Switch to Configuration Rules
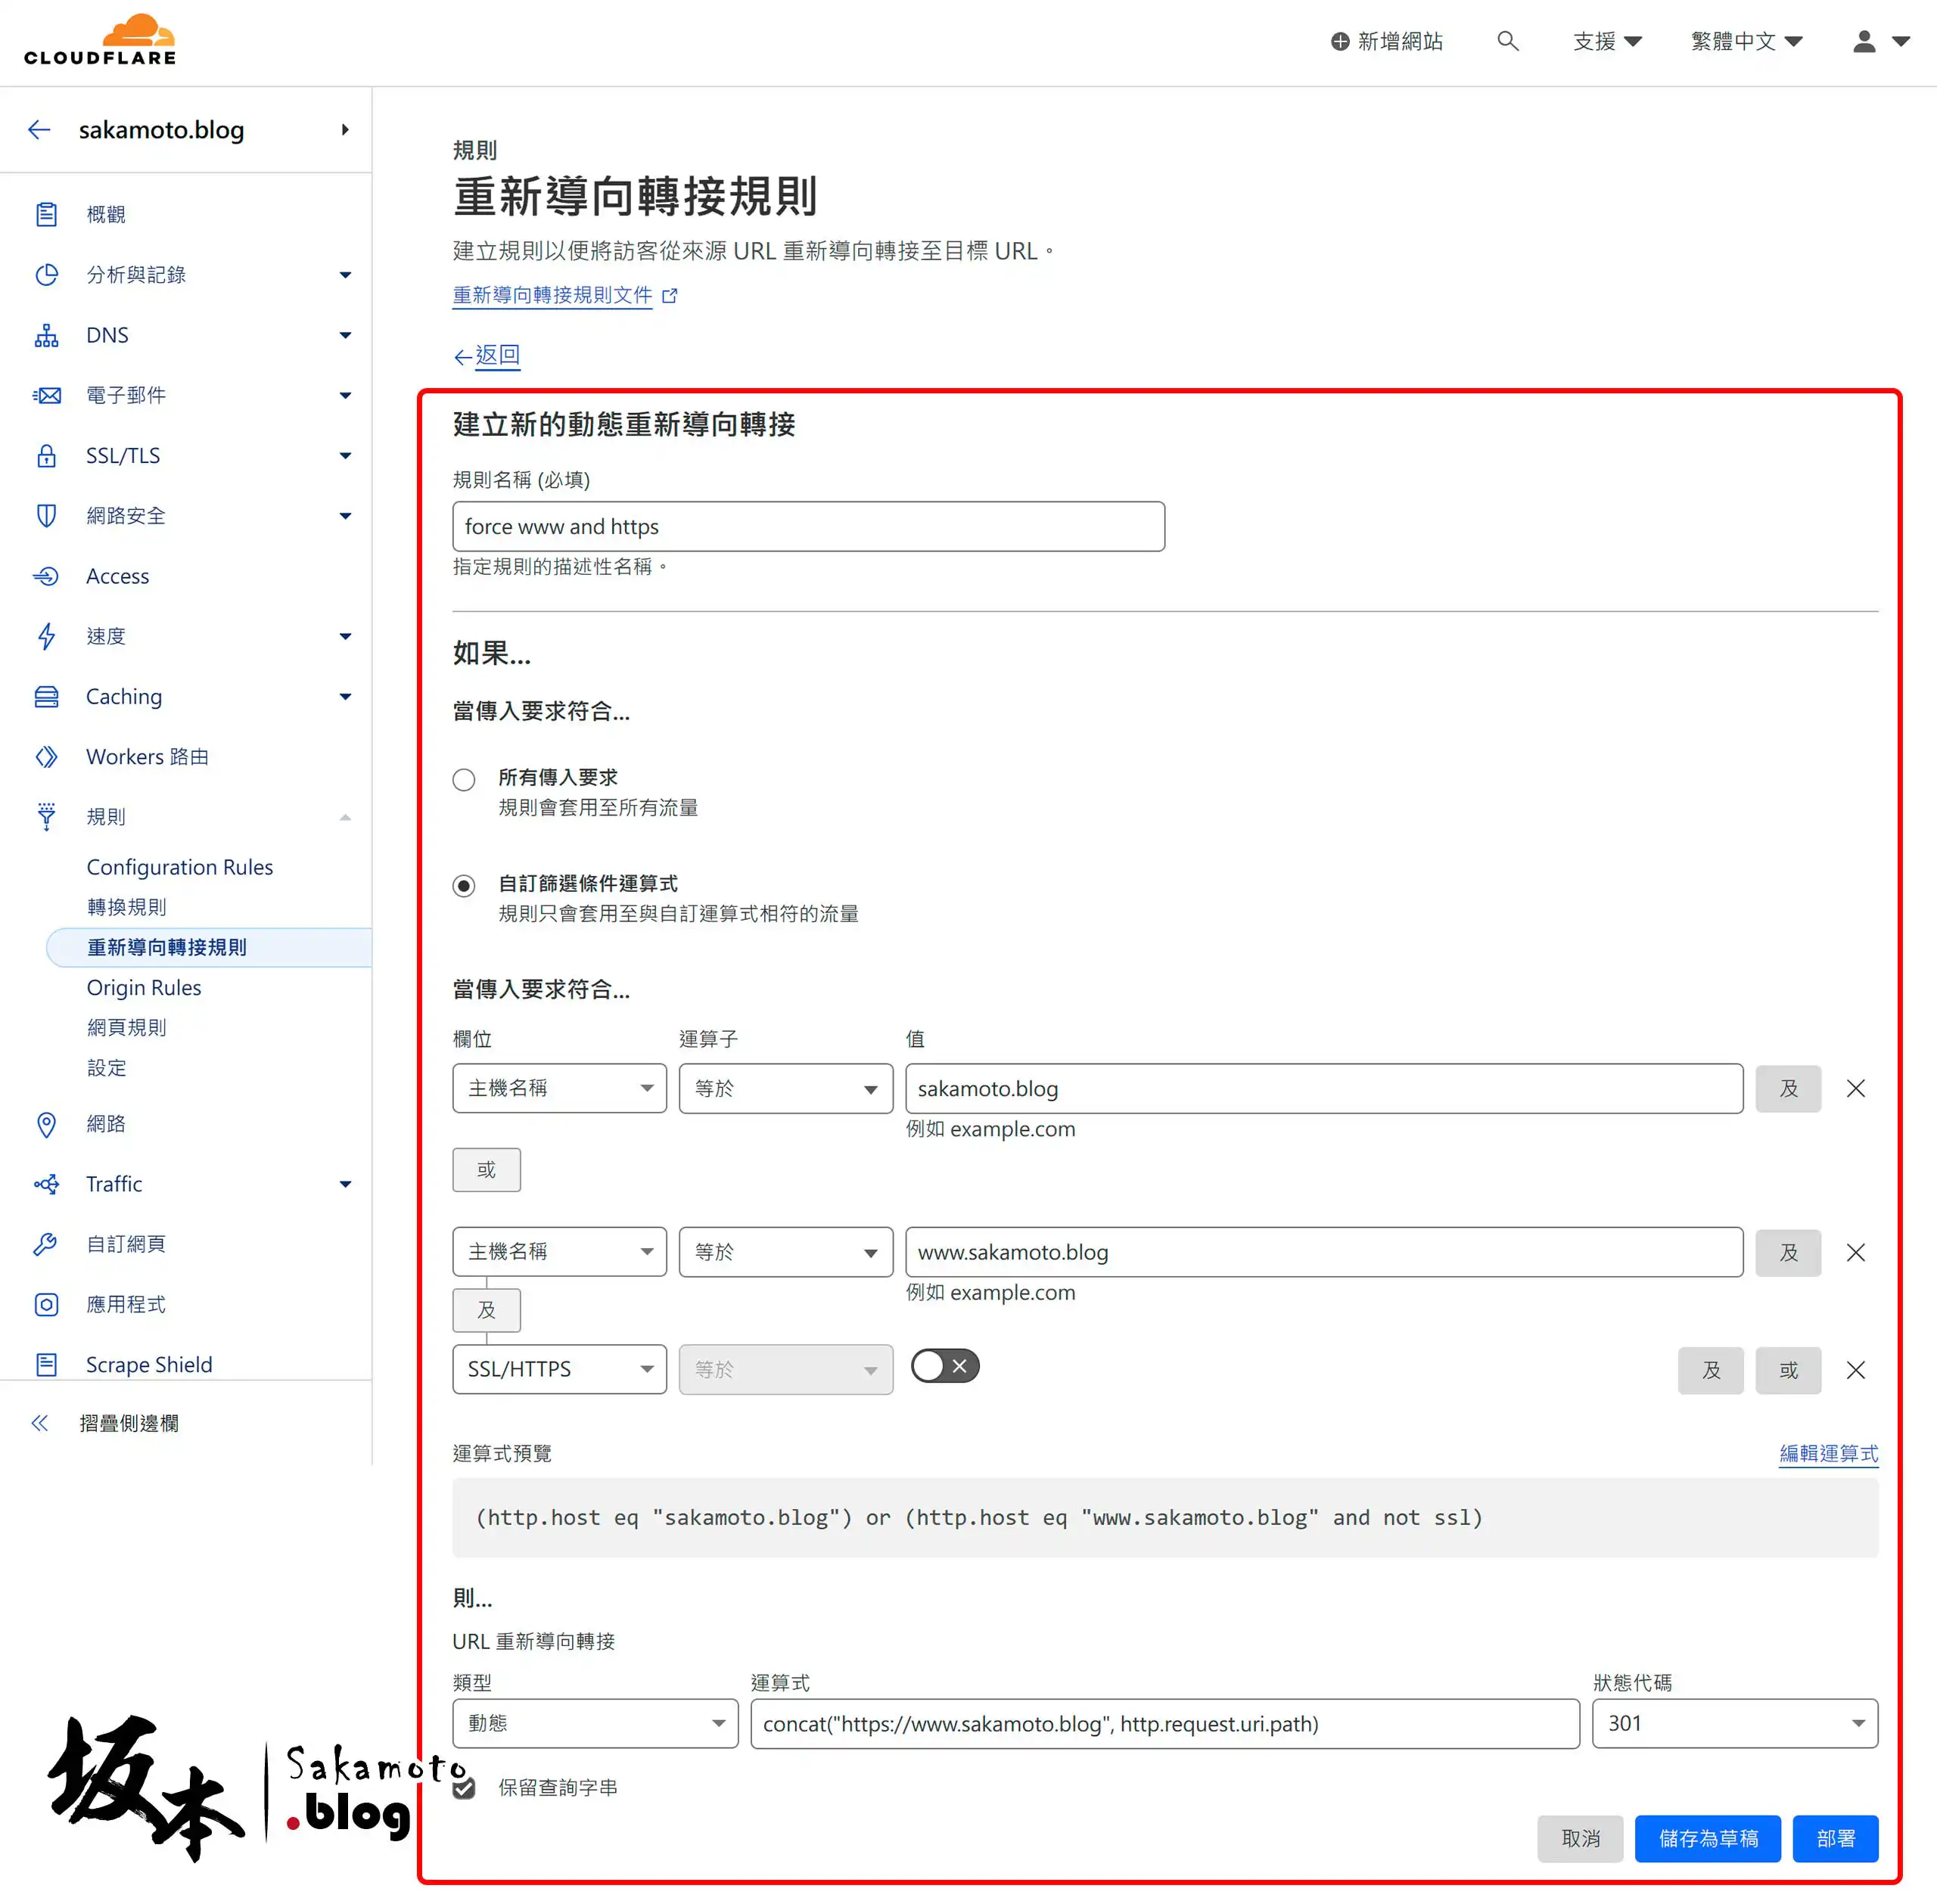This screenshot has height=1904, width=1937. (179, 866)
